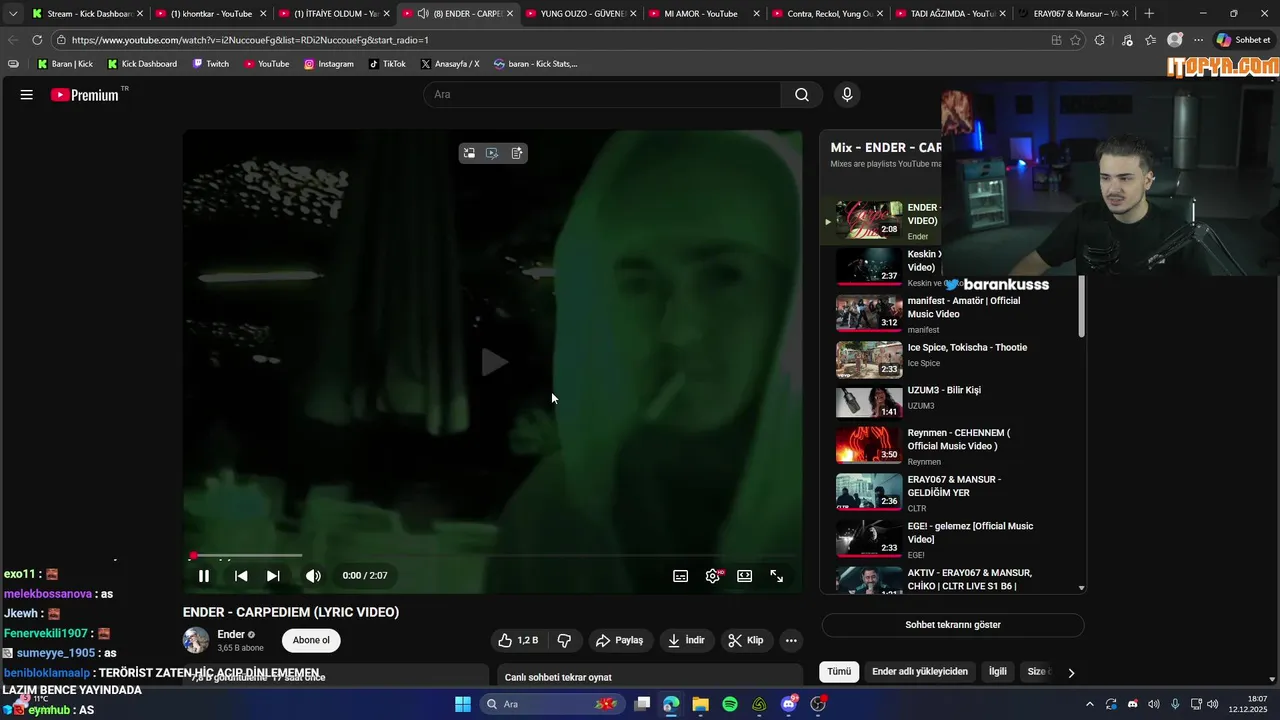
Task: Download the video with İndir
Action: [686, 641]
